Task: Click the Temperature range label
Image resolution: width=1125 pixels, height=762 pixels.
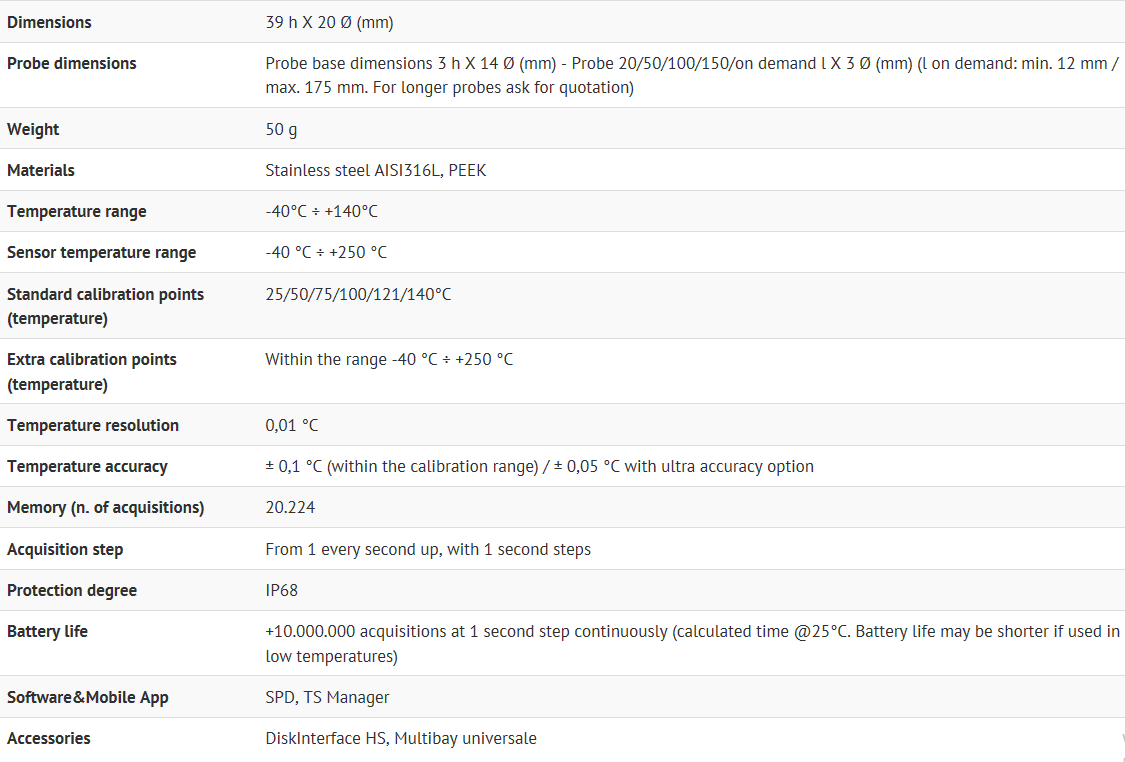Action: [77, 211]
